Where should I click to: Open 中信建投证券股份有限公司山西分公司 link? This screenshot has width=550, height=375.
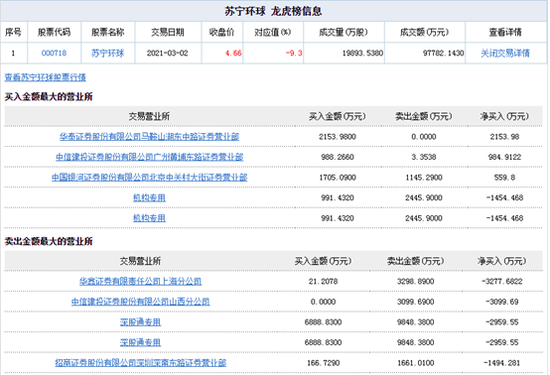coord(140,301)
